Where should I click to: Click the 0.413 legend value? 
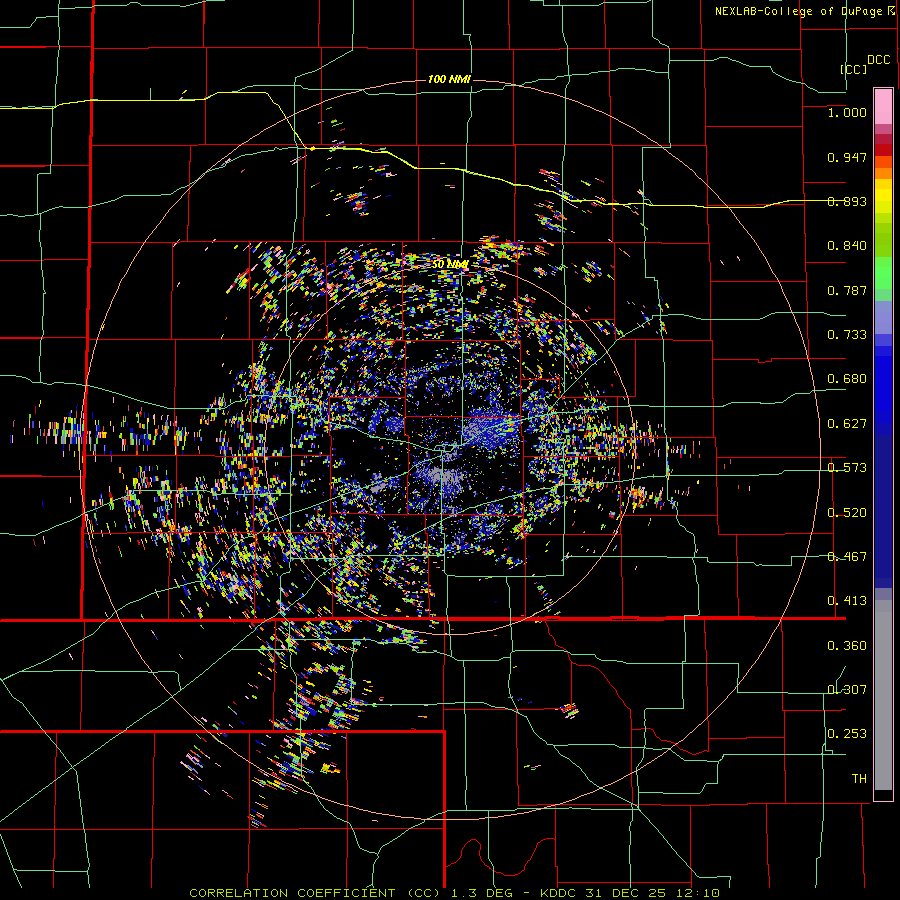pyautogui.click(x=847, y=601)
